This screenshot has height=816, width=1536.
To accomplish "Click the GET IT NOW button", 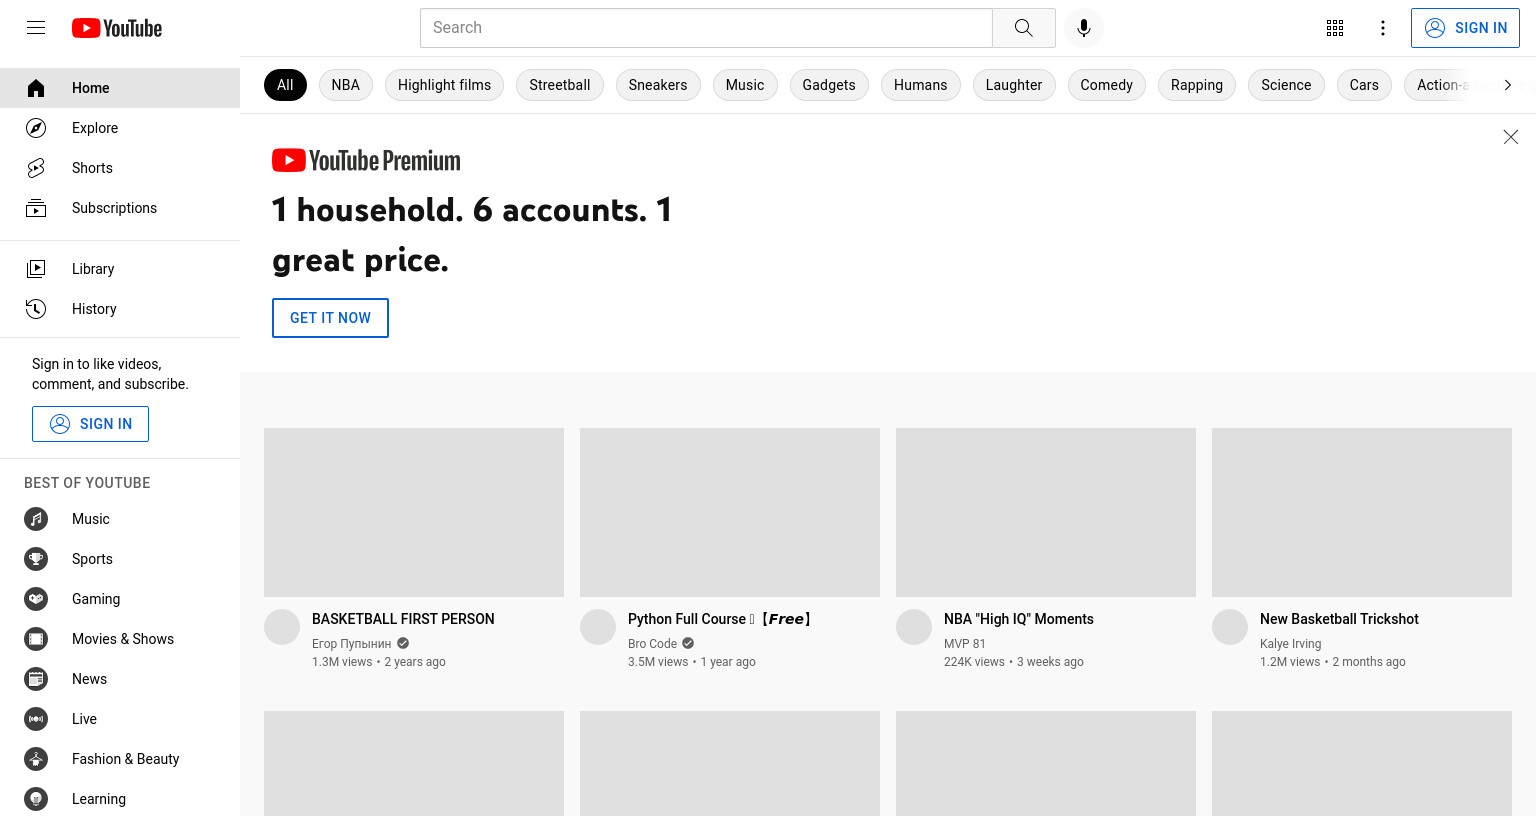I will pyautogui.click(x=330, y=318).
